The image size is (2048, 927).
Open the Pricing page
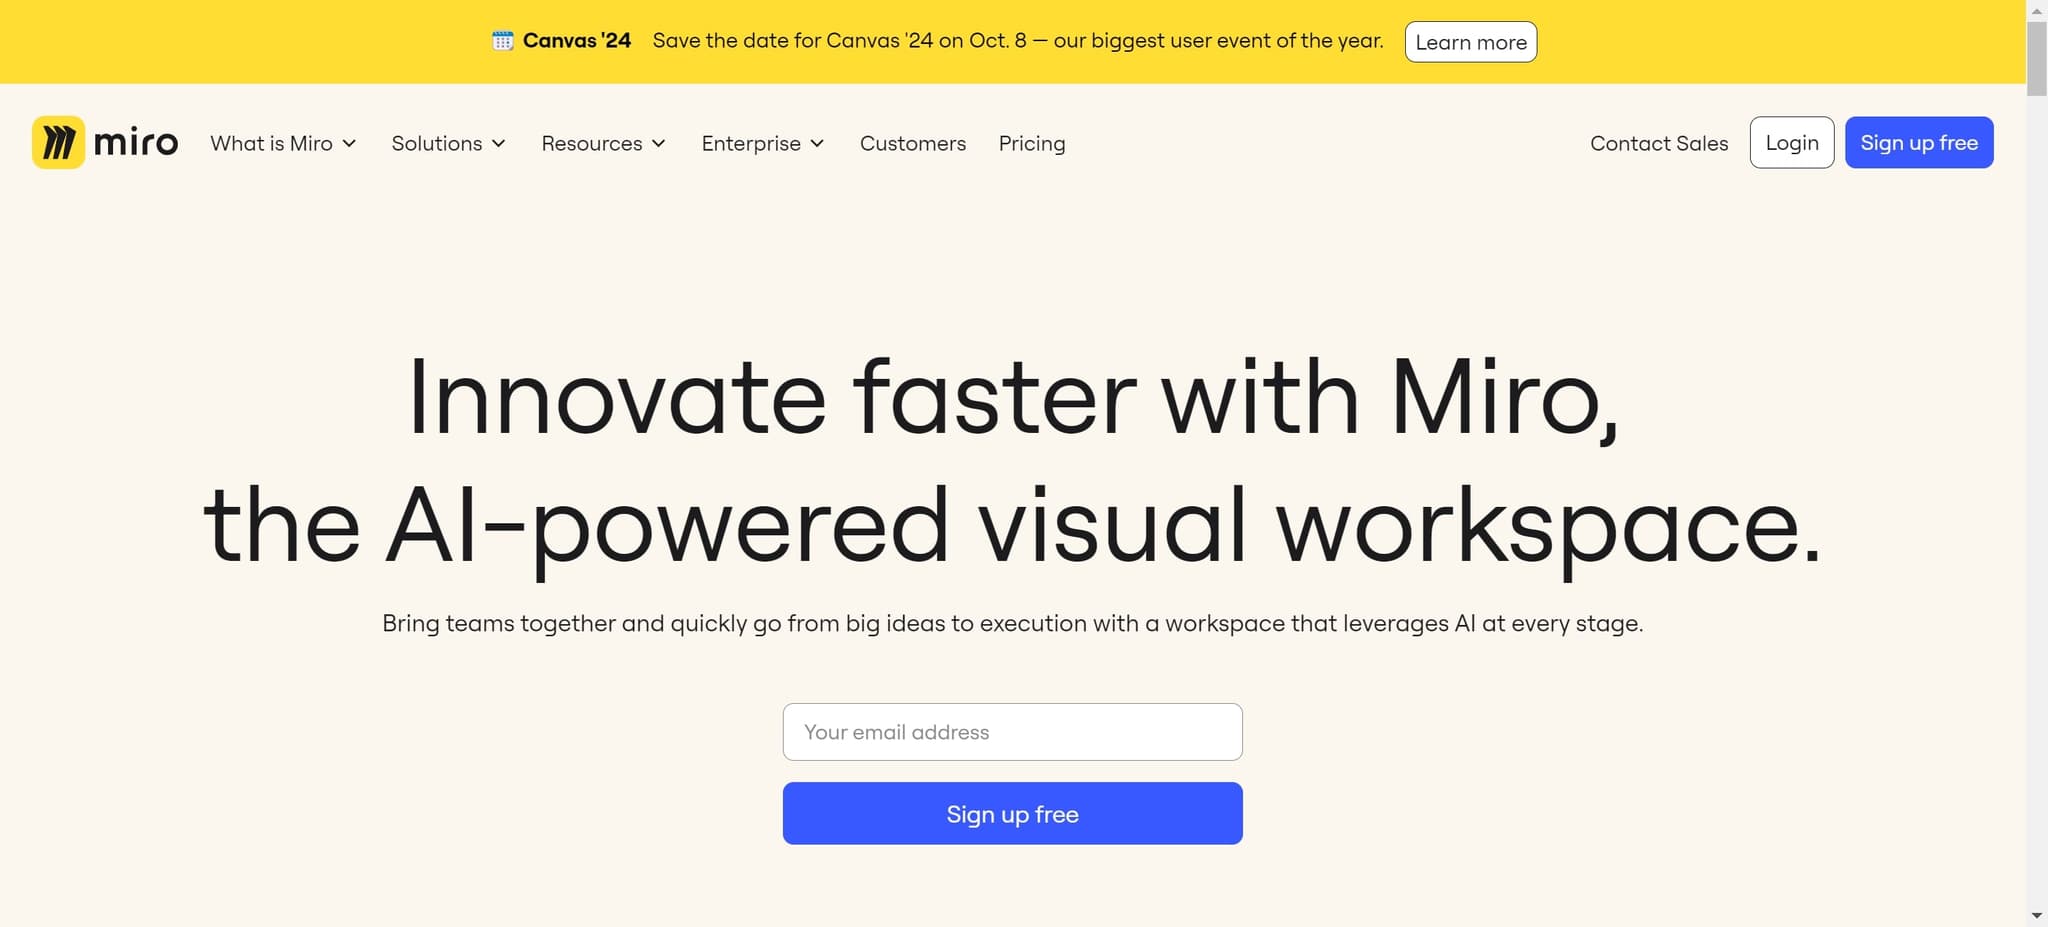point(1031,143)
